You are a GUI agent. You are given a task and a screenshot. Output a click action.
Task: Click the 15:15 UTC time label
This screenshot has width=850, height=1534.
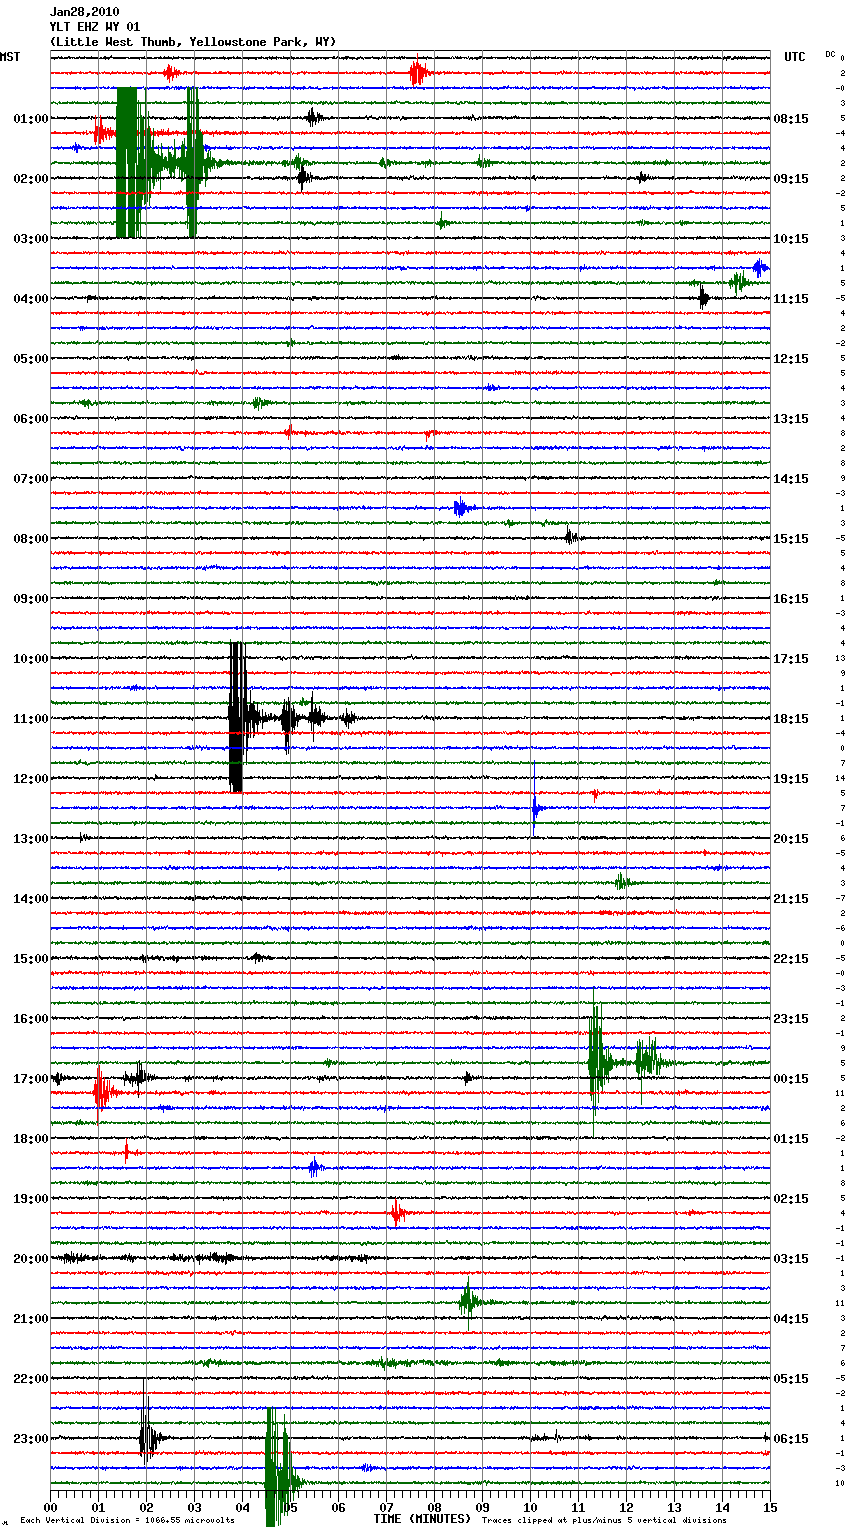click(x=791, y=539)
